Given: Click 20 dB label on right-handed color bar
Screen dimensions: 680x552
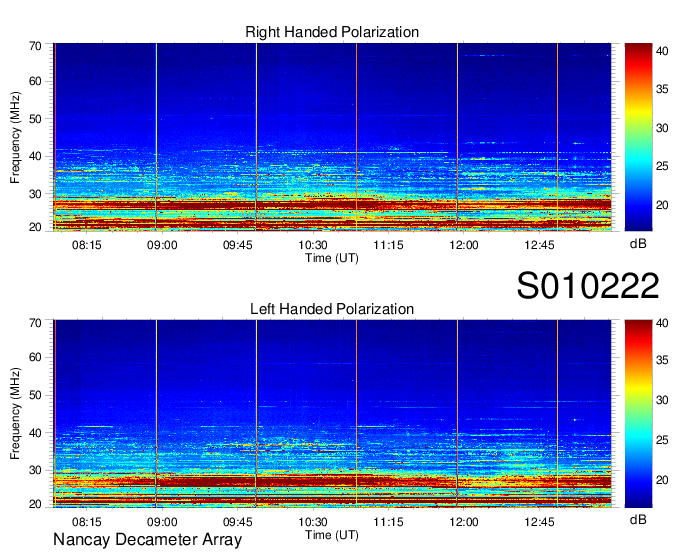Looking at the screenshot, I should click(x=662, y=205).
